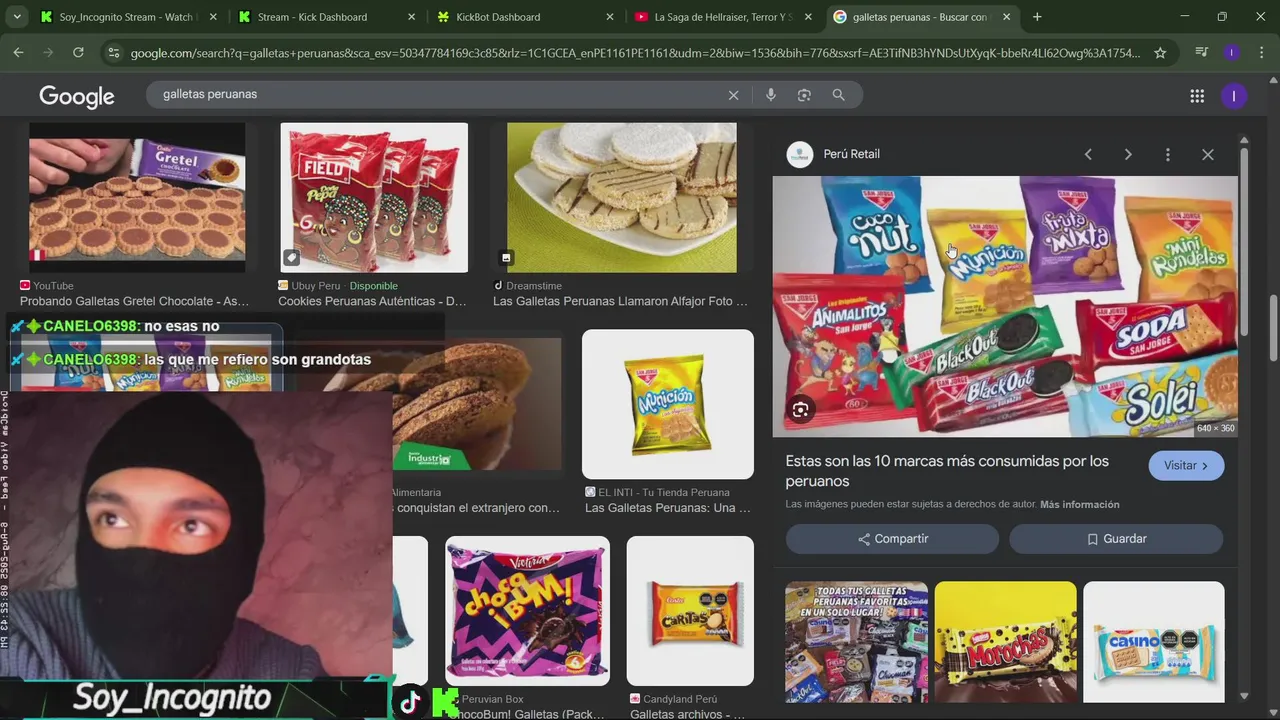Click the Gretel cookies thumbnail
Viewport: 1280px width, 720px height.
137,197
